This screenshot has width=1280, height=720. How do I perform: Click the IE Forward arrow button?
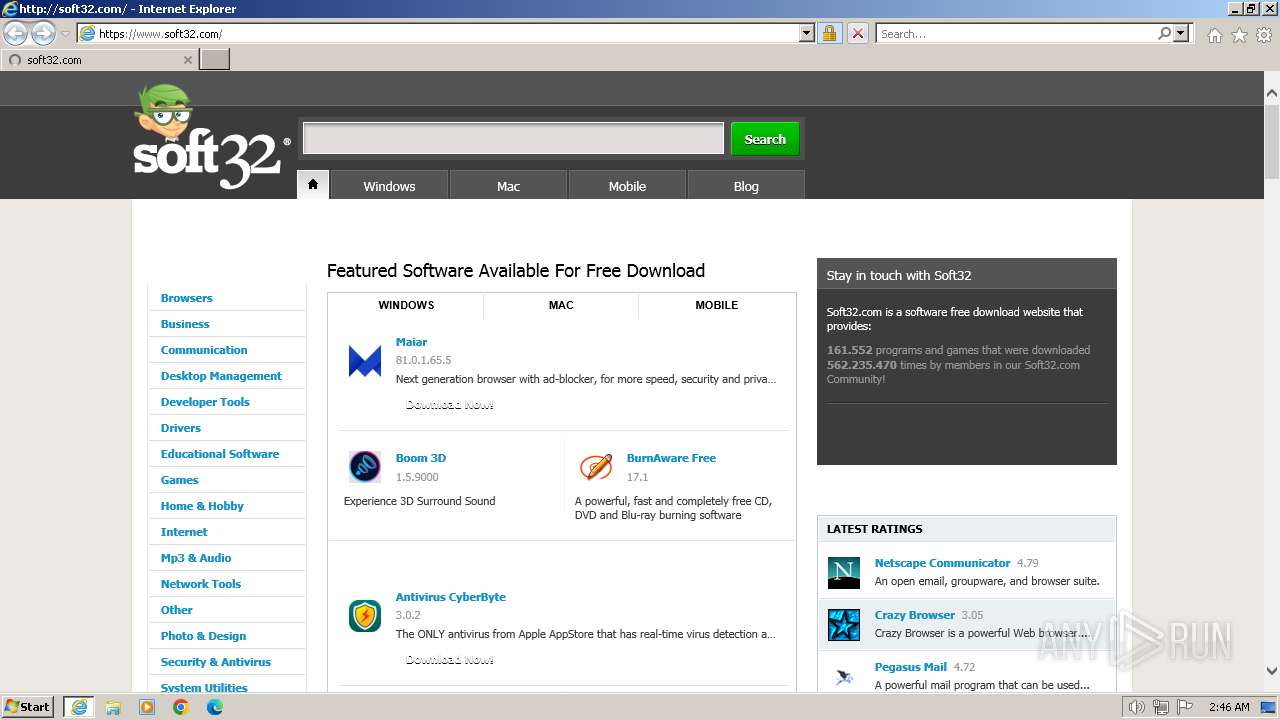tap(43, 34)
